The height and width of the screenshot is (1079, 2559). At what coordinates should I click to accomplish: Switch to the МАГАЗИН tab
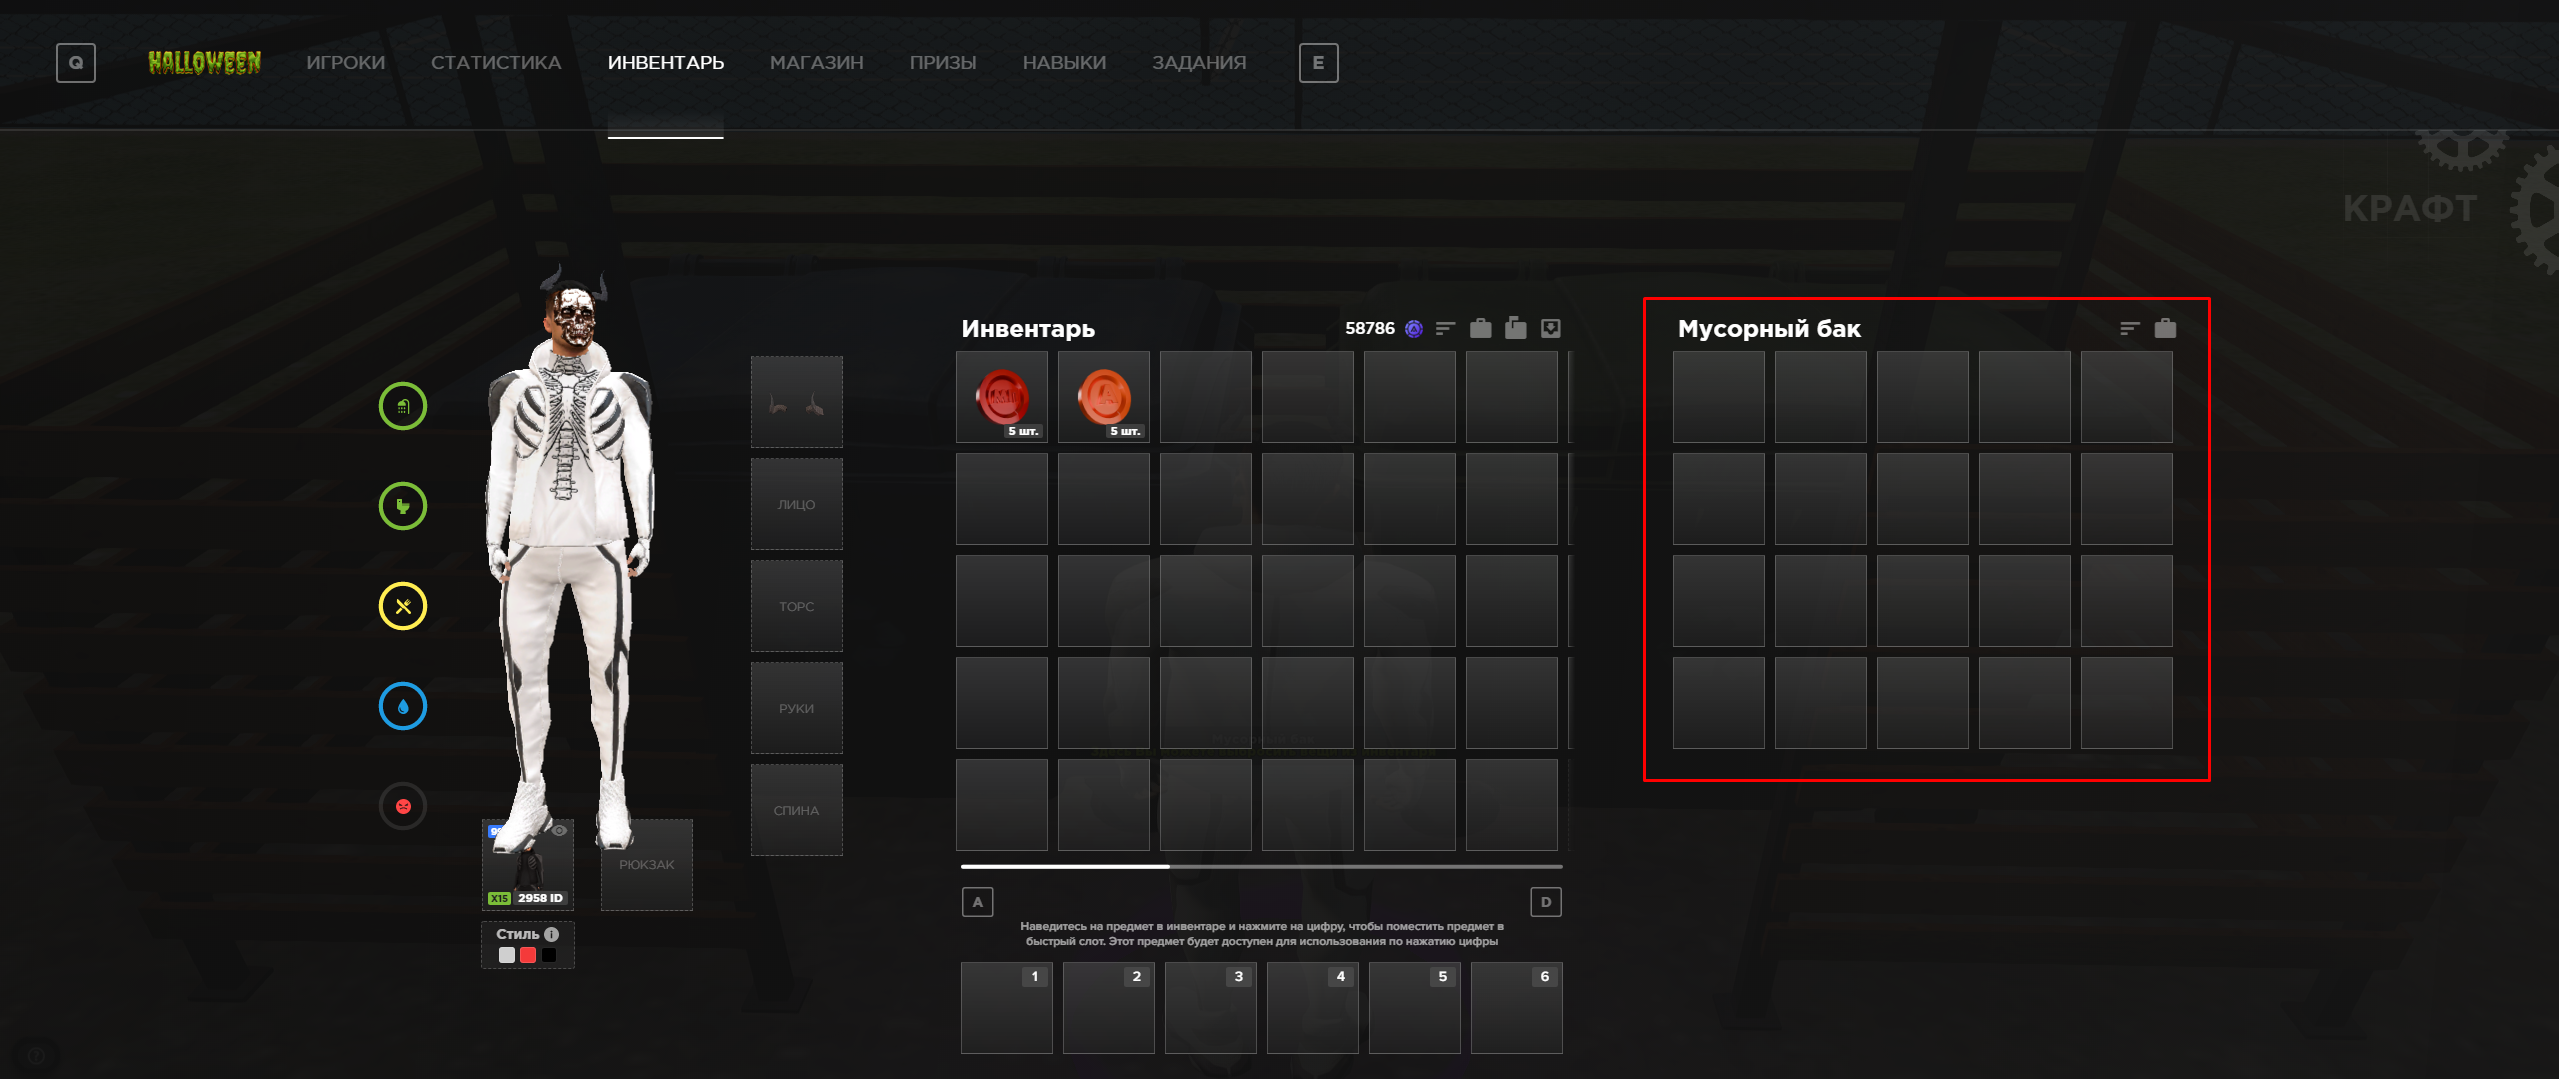pos(816,63)
